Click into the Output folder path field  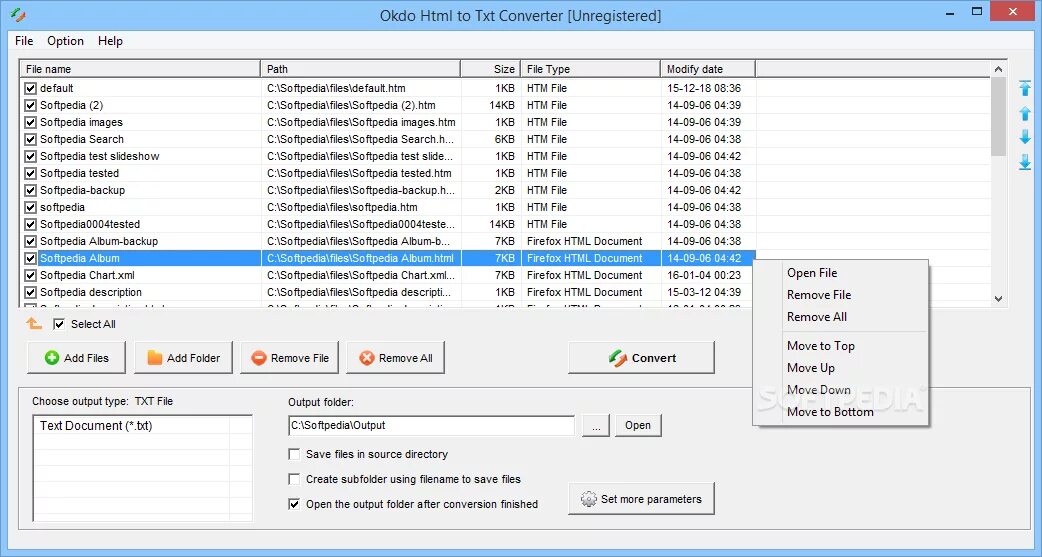click(431, 425)
